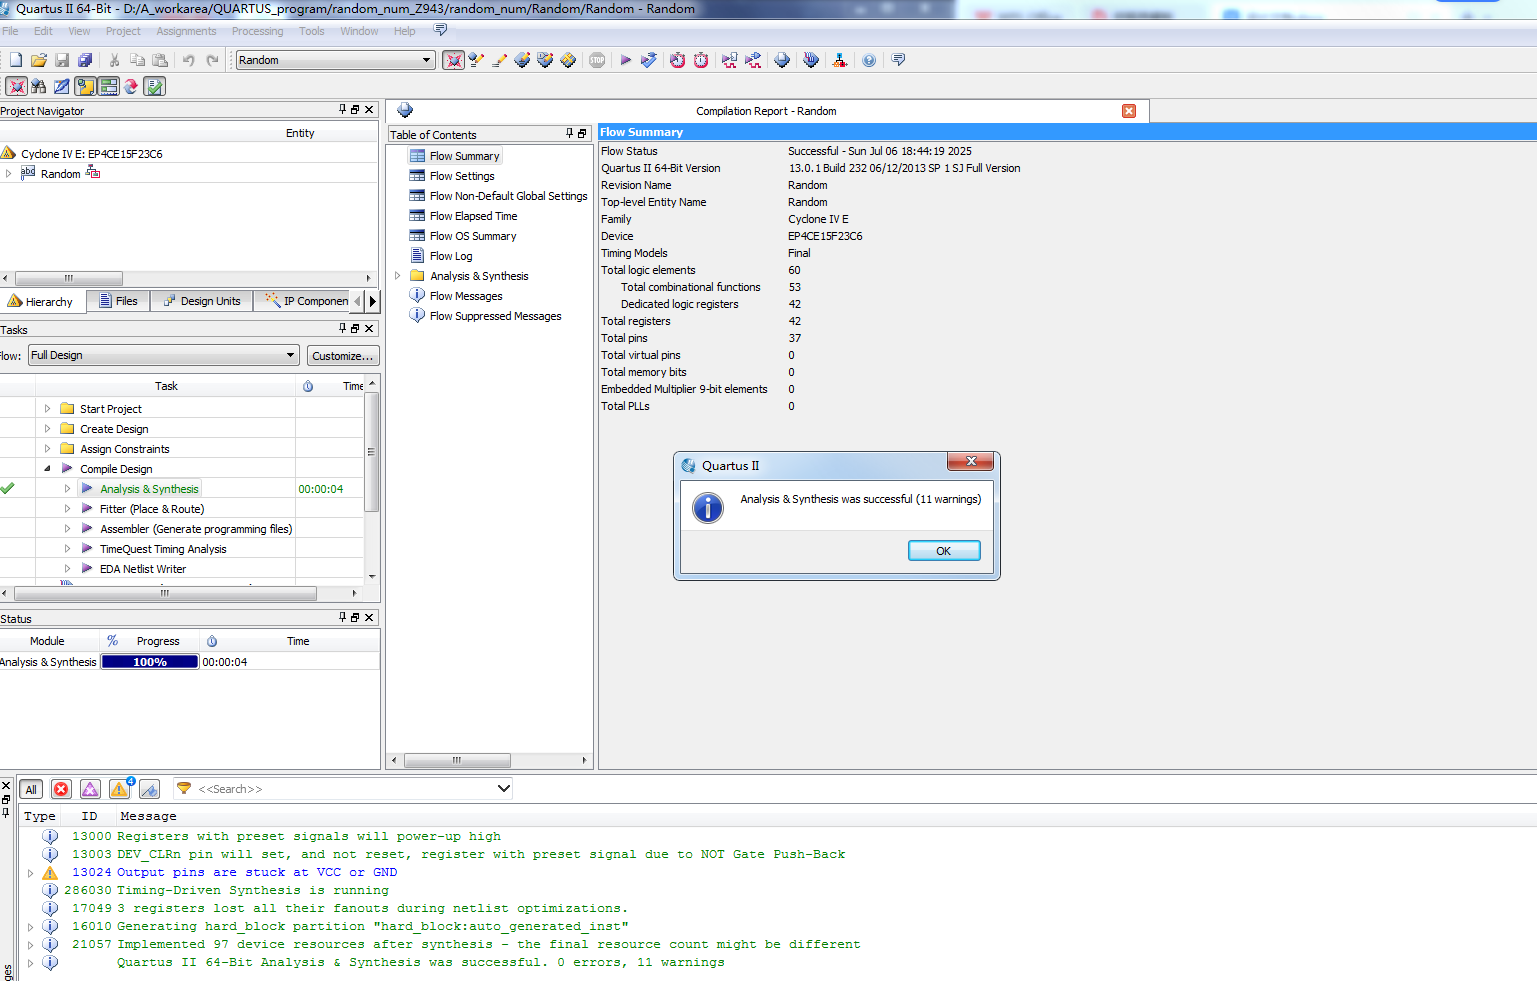The height and width of the screenshot is (981, 1537).
Task: Close the Compilation Report tab
Action: coord(1129,111)
